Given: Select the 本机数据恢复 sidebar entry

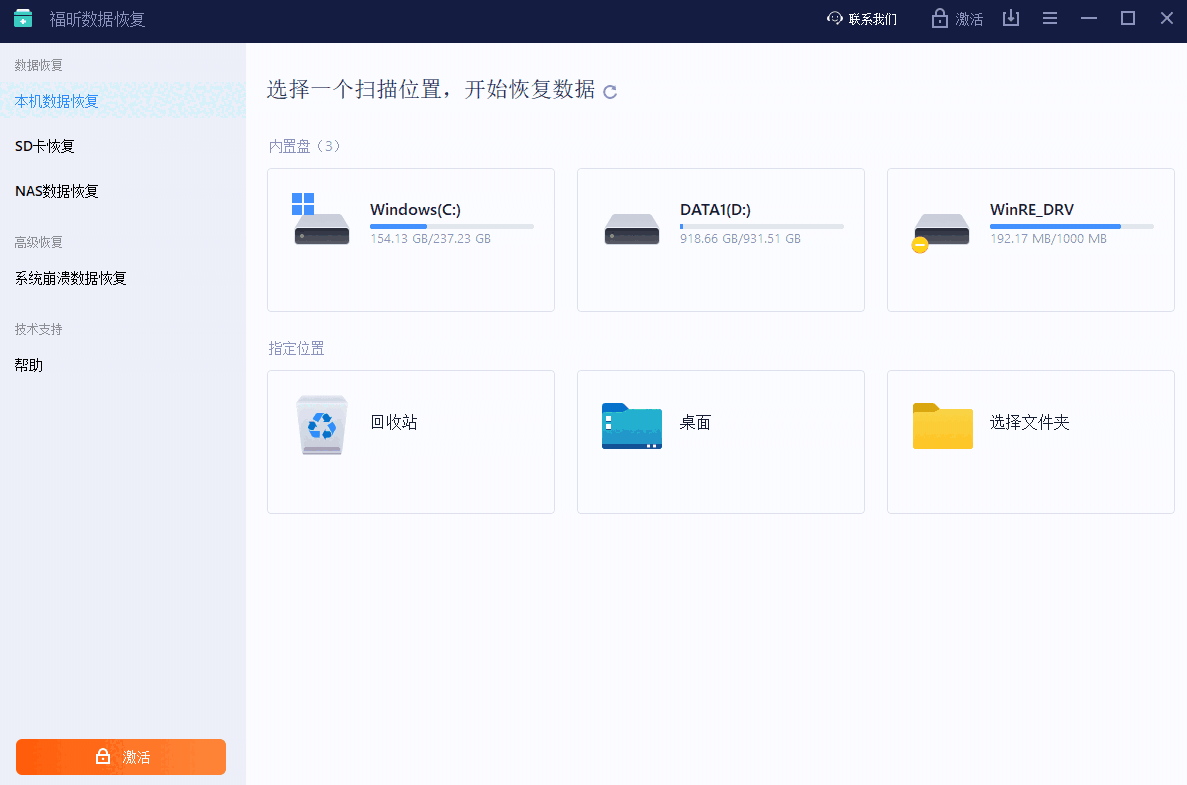Looking at the screenshot, I should click(x=56, y=100).
